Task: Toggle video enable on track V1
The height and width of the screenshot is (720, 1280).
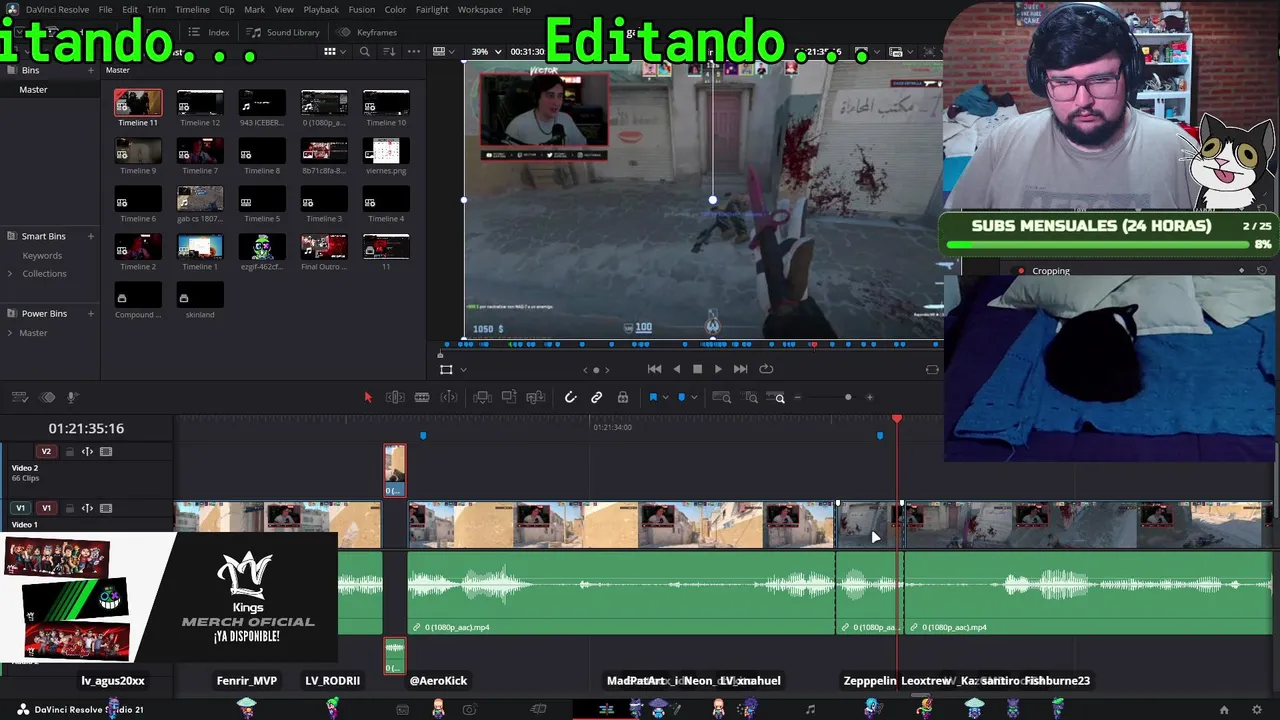Action: [x=106, y=509]
